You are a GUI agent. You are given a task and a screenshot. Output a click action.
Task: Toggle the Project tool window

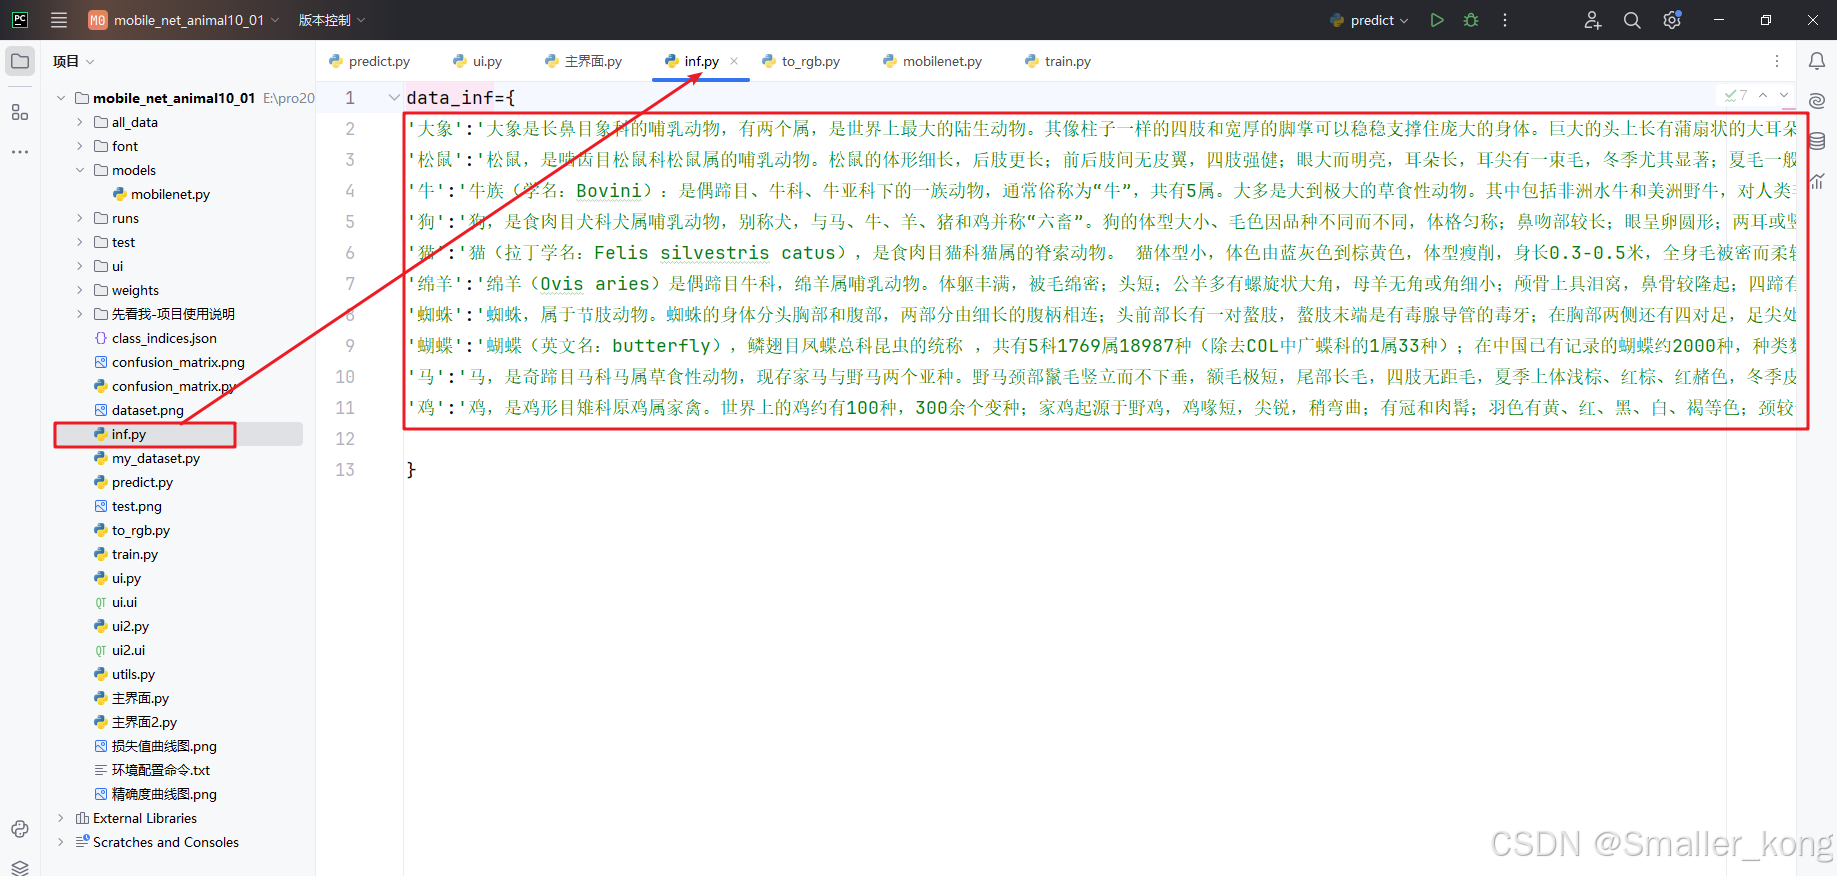point(20,61)
